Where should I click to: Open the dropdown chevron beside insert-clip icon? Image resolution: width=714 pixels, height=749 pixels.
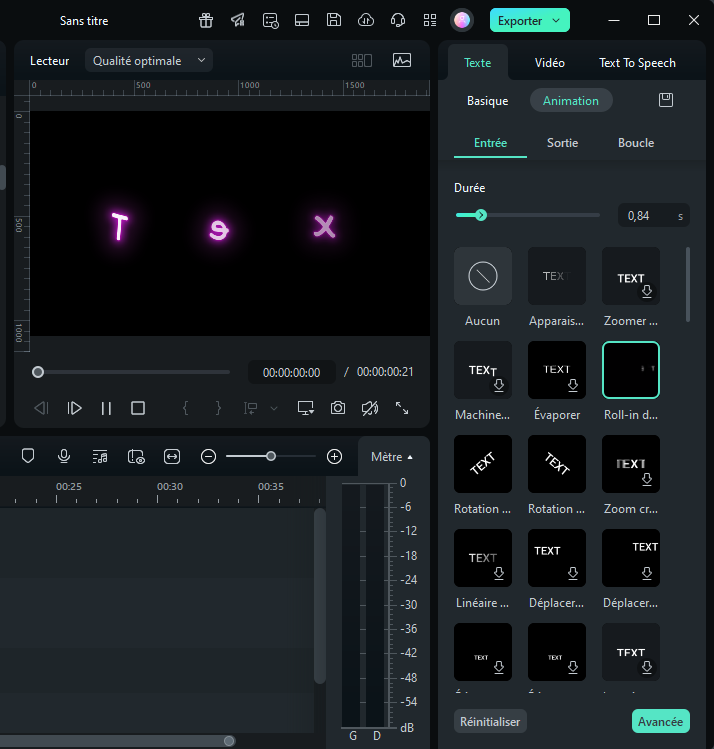(x=274, y=408)
